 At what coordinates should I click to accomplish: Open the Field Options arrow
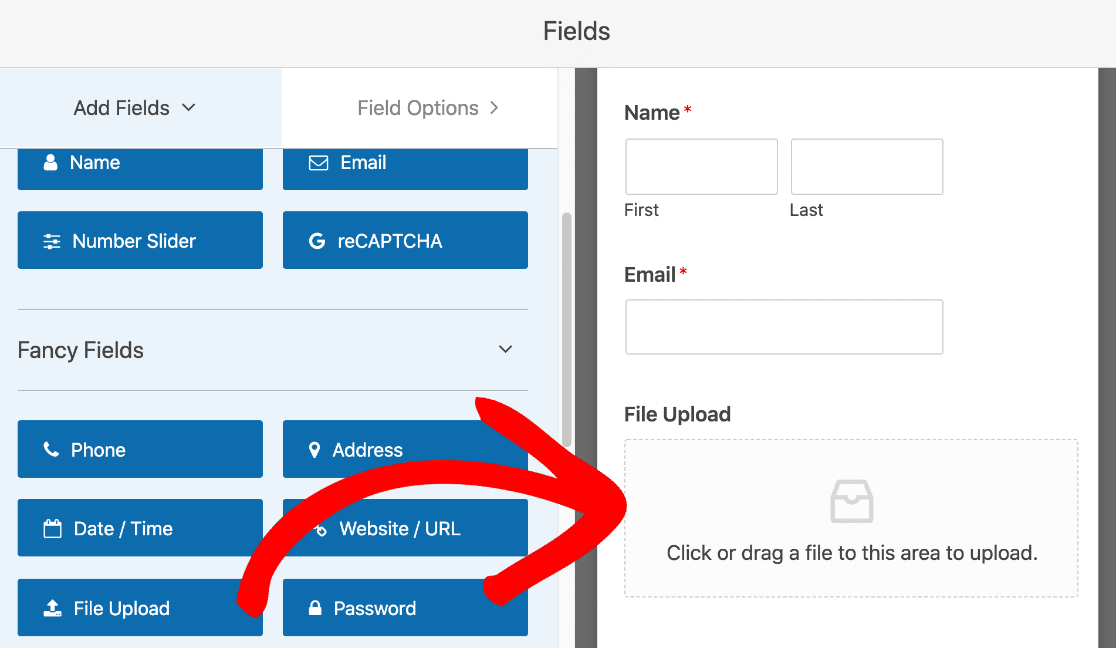(x=494, y=108)
